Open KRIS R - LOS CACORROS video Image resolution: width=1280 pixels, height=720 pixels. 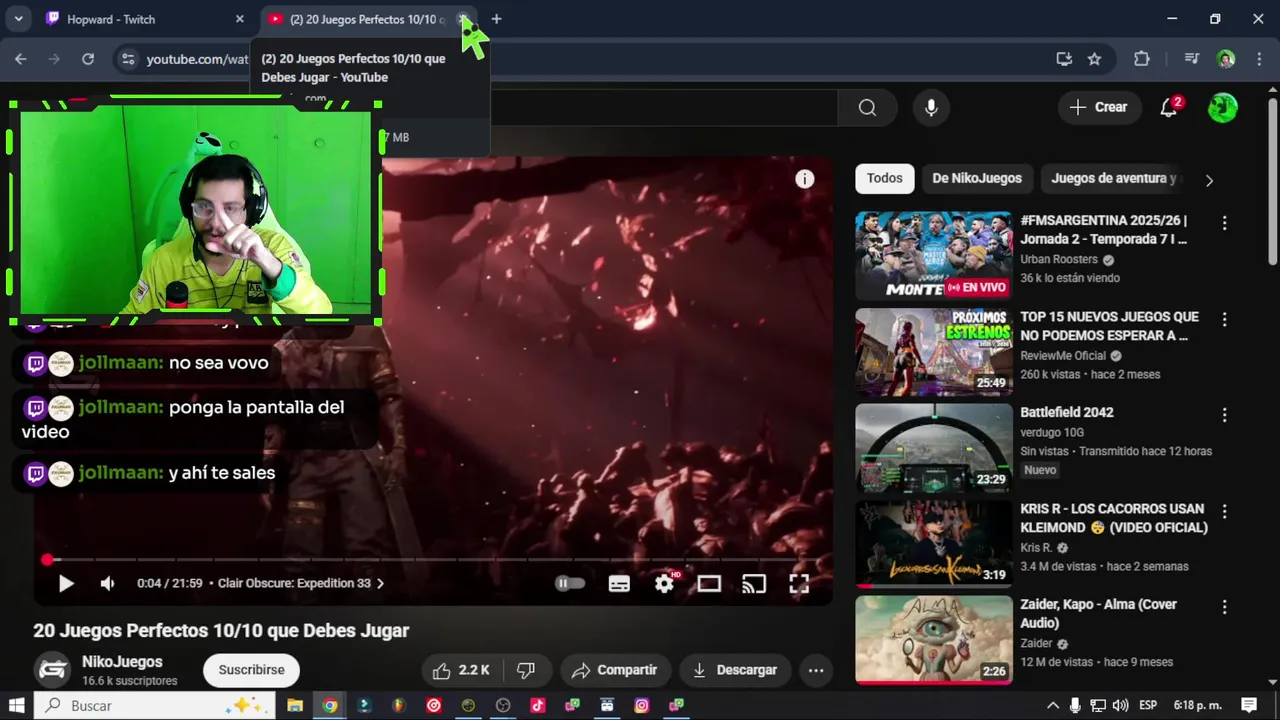[934, 544]
